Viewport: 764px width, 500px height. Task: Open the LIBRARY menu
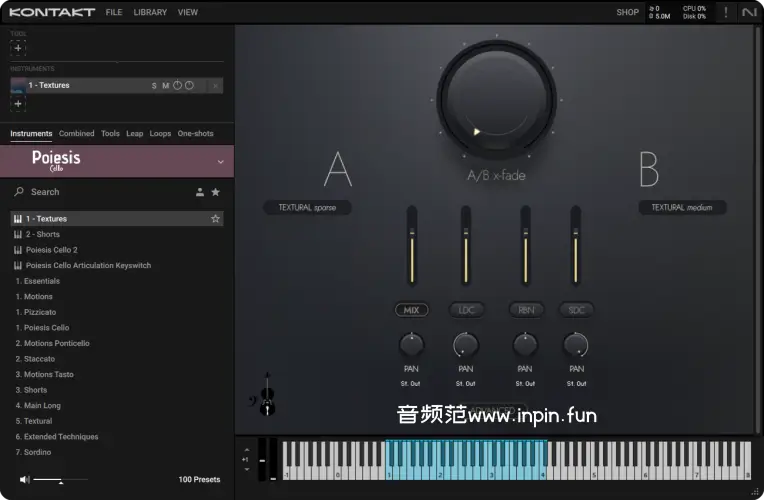coord(150,13)
